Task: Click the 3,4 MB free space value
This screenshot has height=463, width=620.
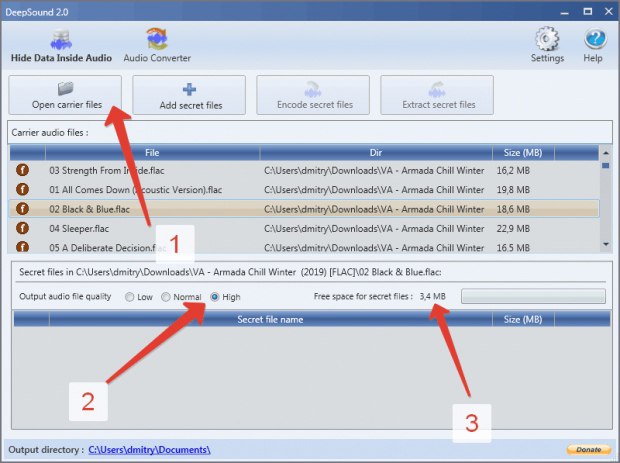Action: pos(433,296)
